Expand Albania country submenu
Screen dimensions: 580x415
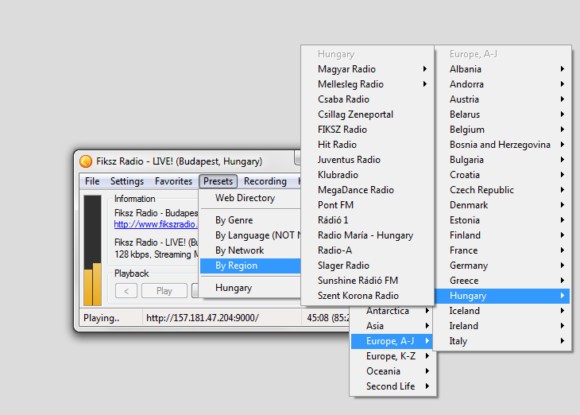[503, 69]
